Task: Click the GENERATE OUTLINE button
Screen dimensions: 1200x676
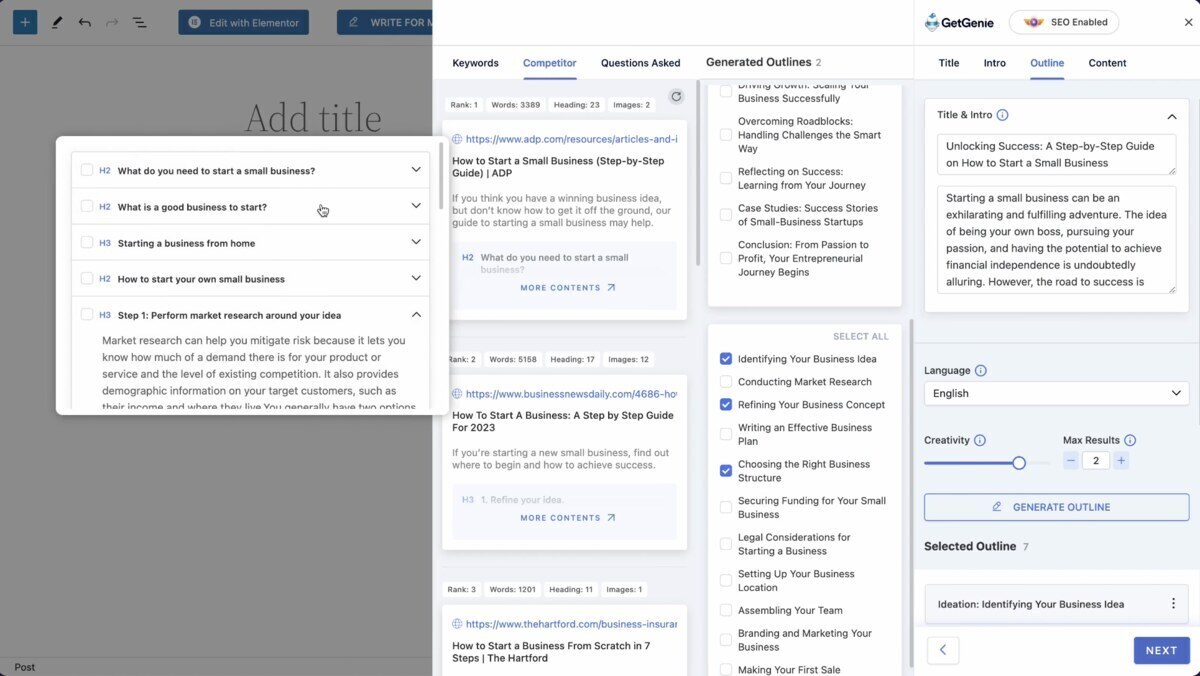Action: coord(1056,507)
